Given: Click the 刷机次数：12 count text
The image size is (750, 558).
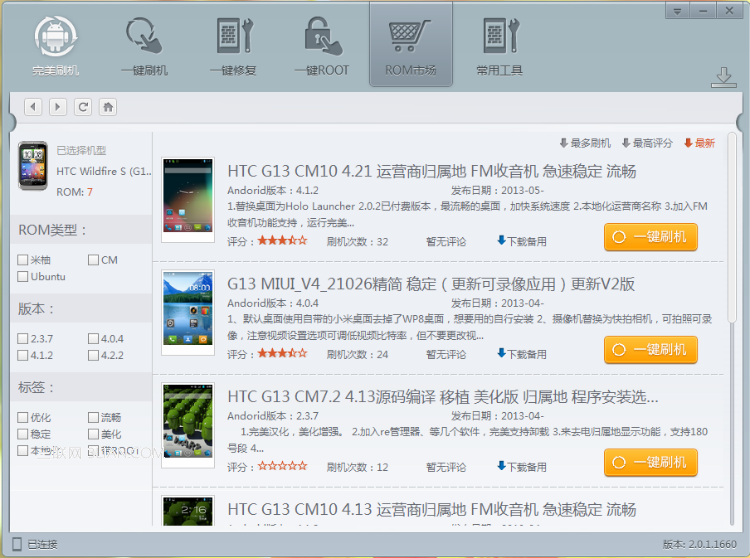Looking at the screenshot, I should pos(357,467).
